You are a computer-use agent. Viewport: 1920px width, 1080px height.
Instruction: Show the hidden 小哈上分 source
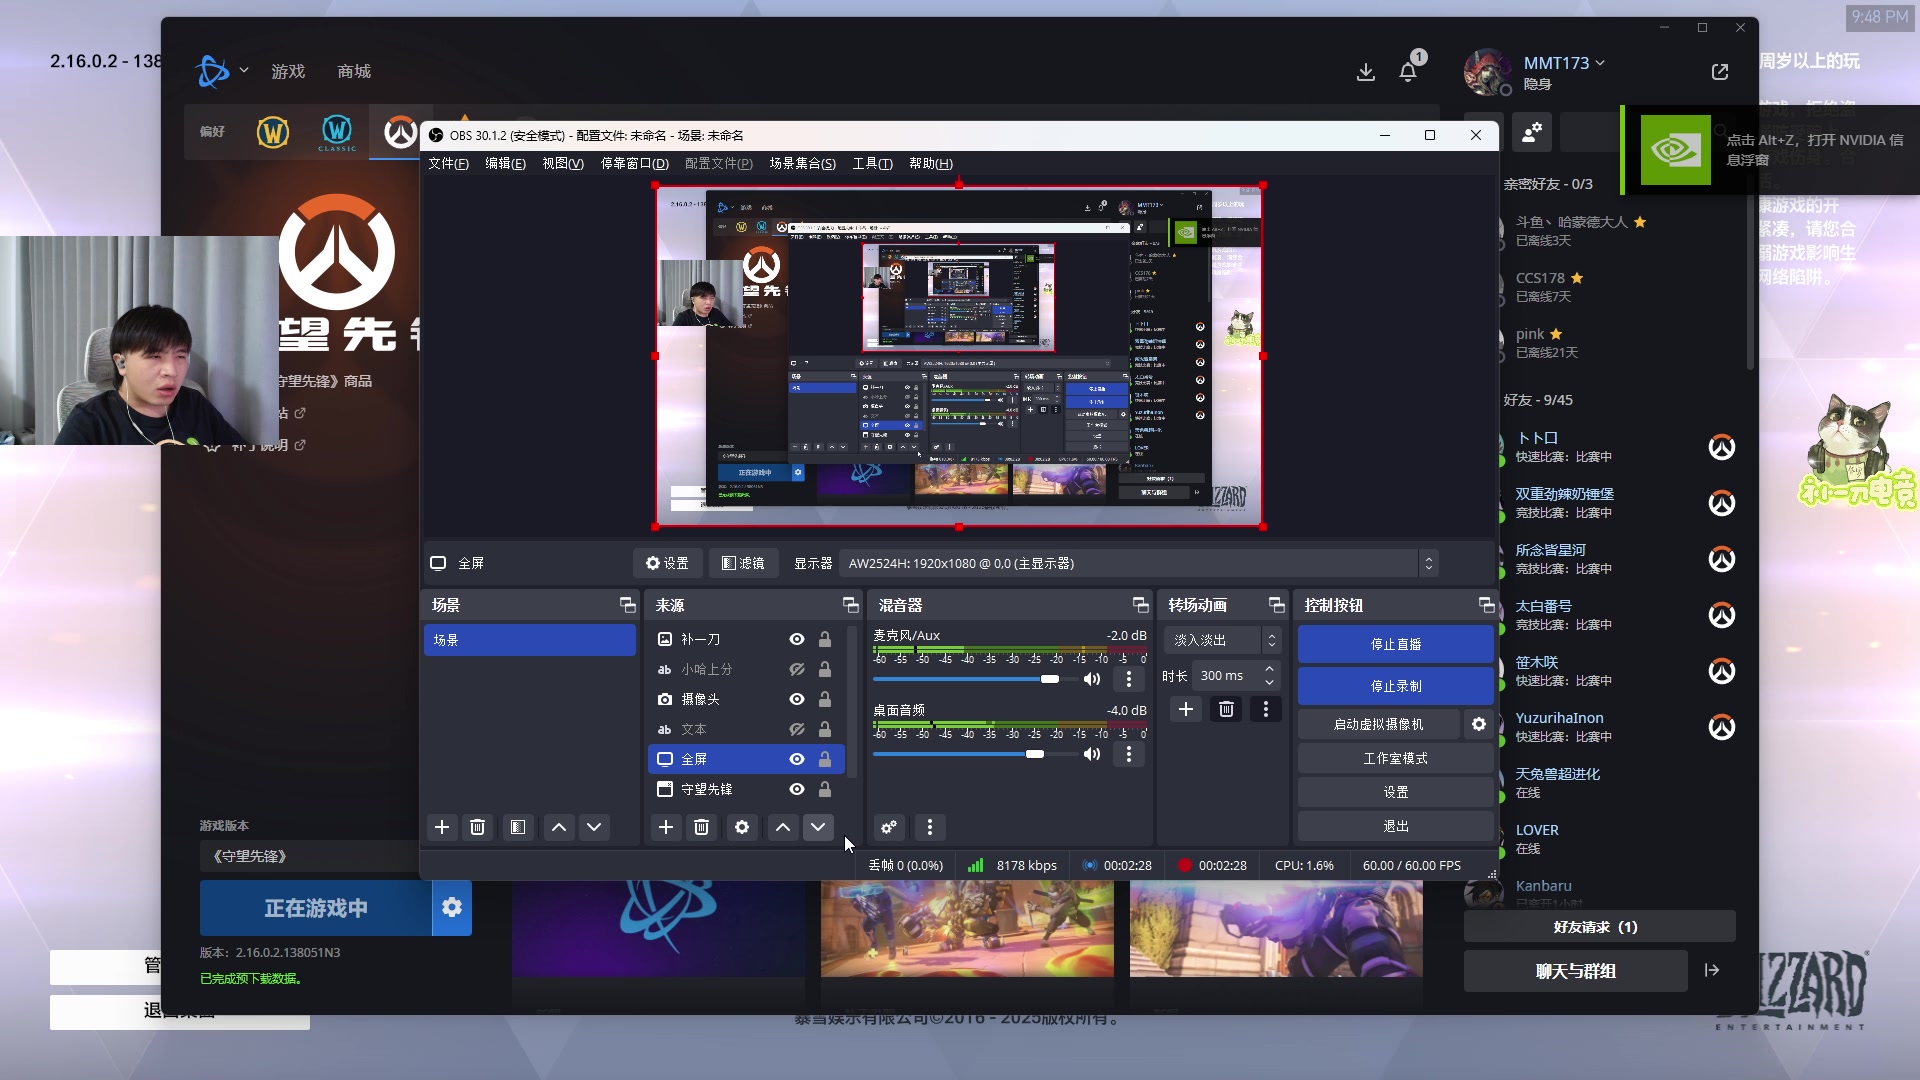tap(797, 669)
